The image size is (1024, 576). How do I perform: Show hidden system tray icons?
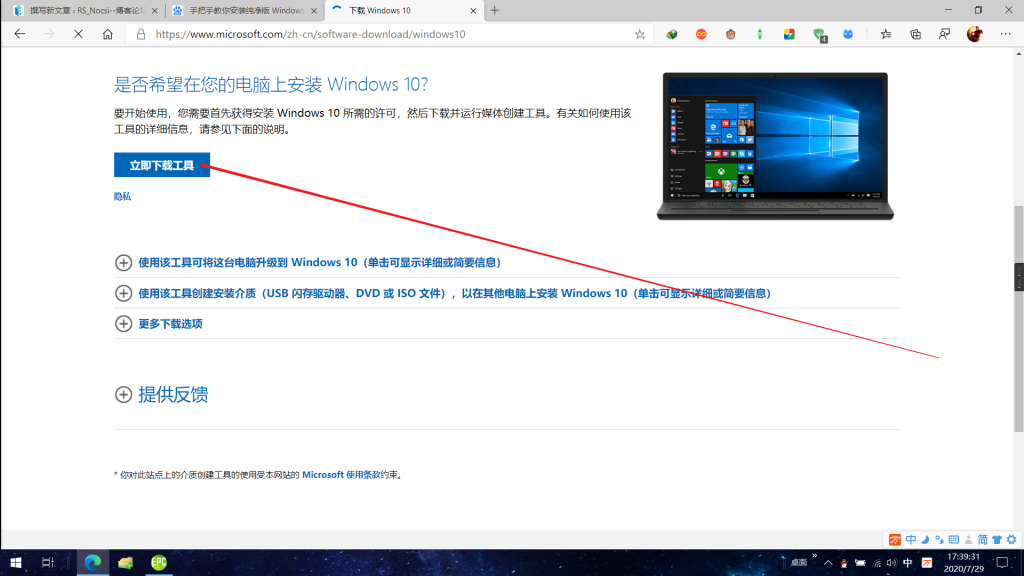coord(828,563)
